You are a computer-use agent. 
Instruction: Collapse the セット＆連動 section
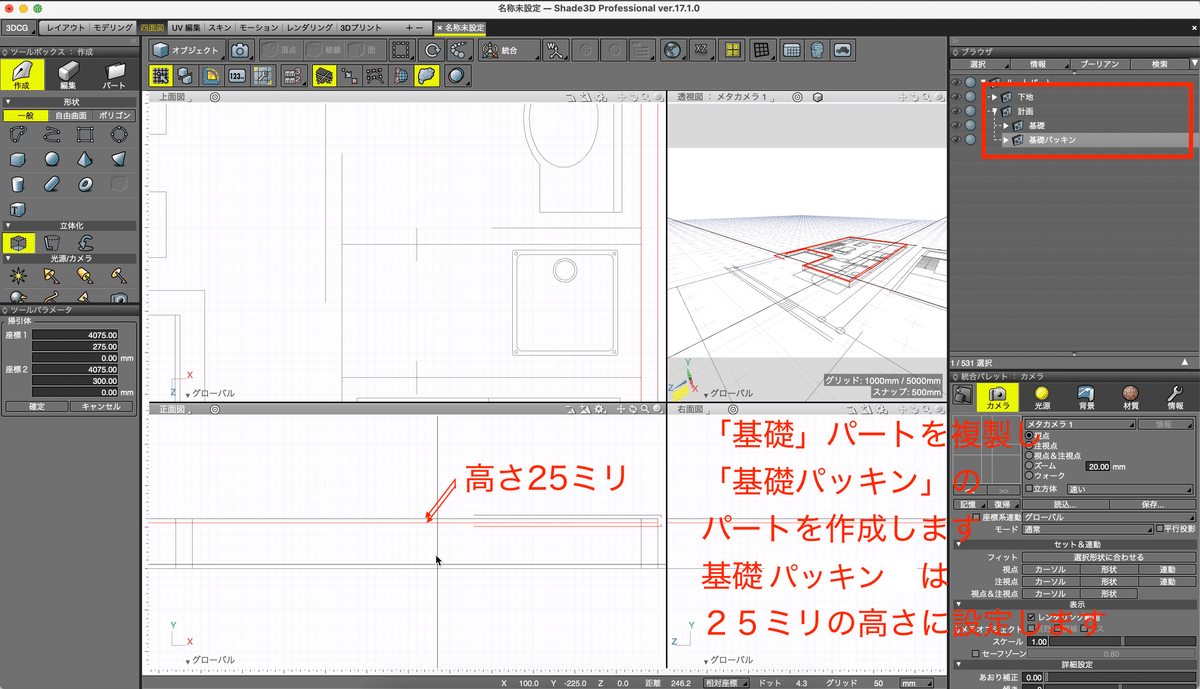coord(958,543)
